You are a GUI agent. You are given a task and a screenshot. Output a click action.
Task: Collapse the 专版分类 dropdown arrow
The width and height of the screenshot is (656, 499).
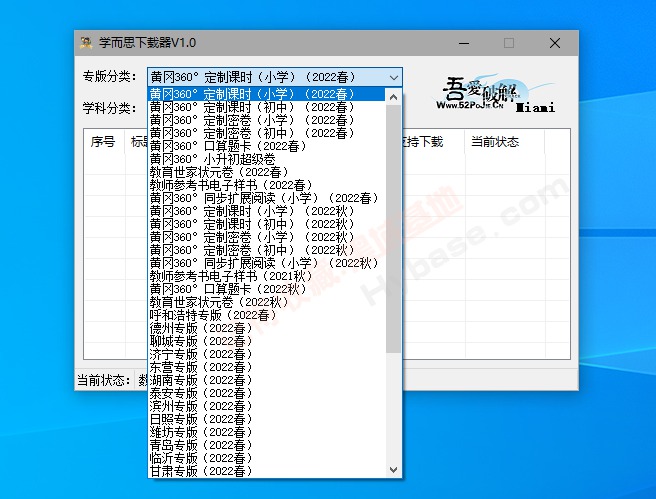click(393, 77)
